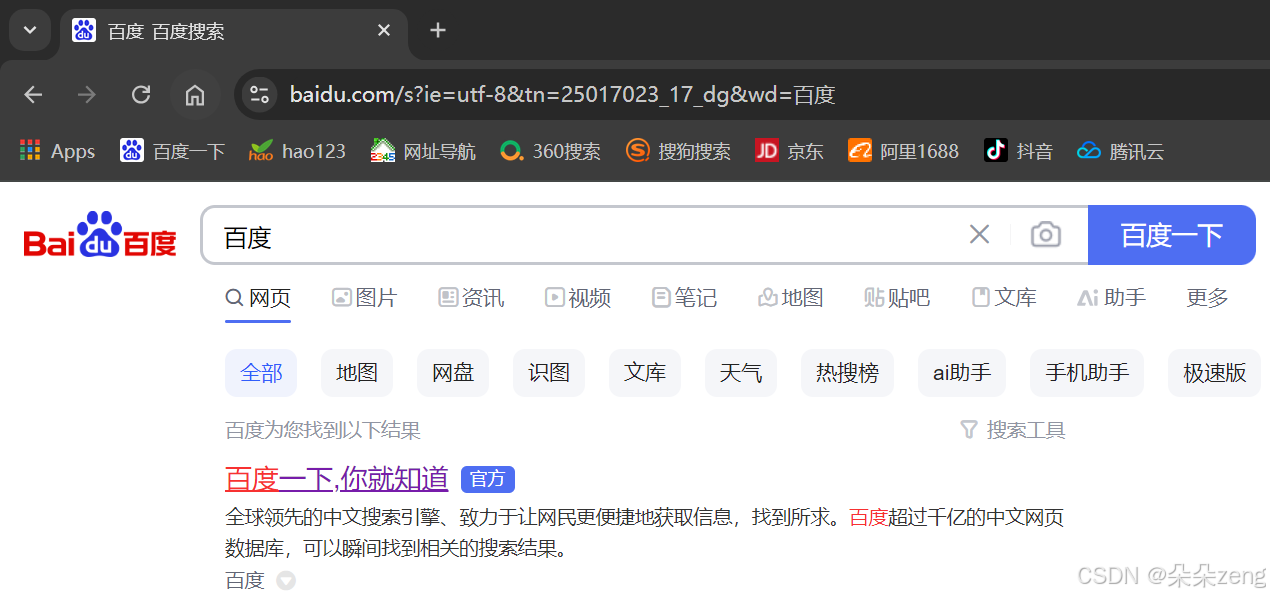The image size is (1270, 597).
Task: Switch to the 笔记 tab
Action: (x=684, y=298)
